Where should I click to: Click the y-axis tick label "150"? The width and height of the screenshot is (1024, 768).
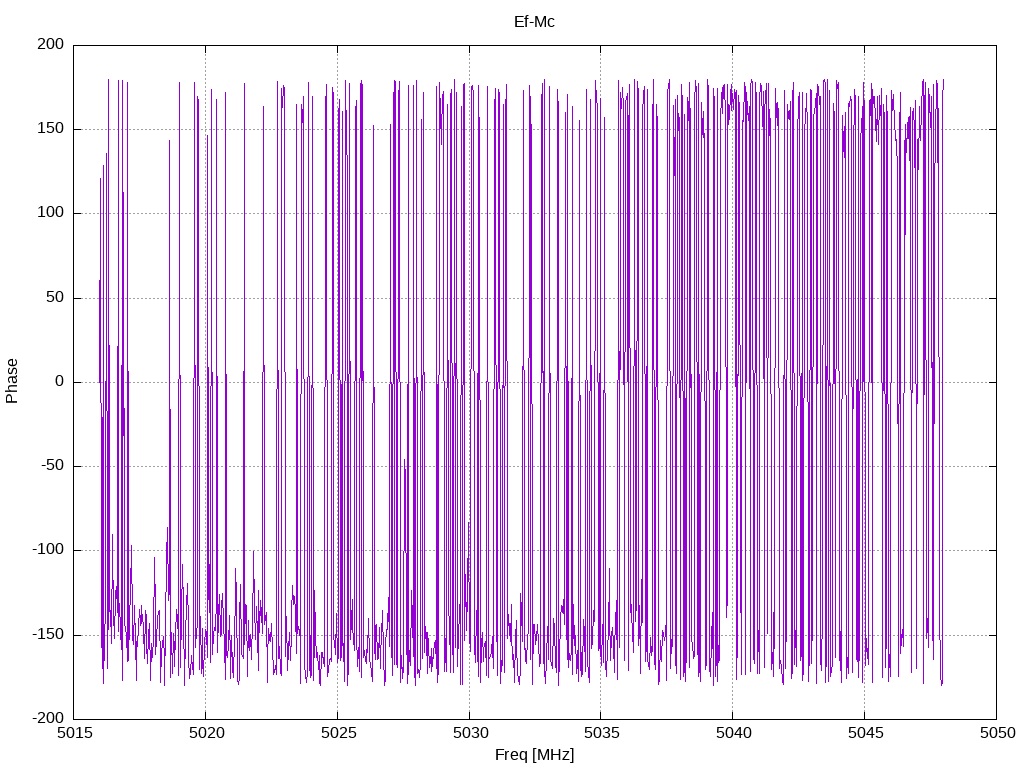click(51, 129)
